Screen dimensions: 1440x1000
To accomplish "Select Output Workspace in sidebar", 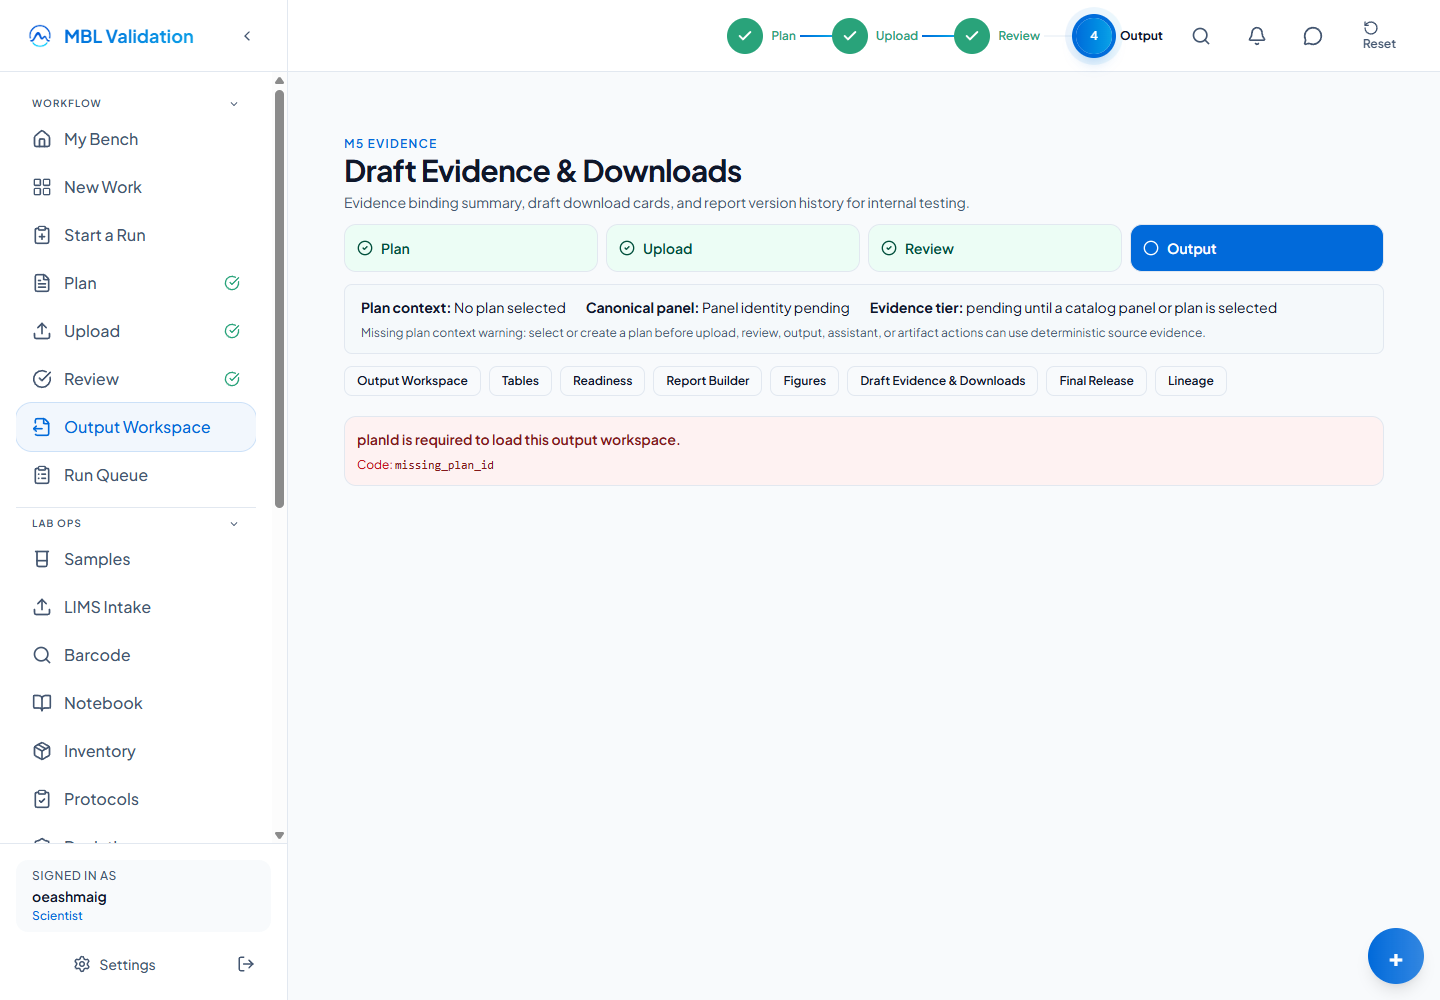I will pos(136,427).
